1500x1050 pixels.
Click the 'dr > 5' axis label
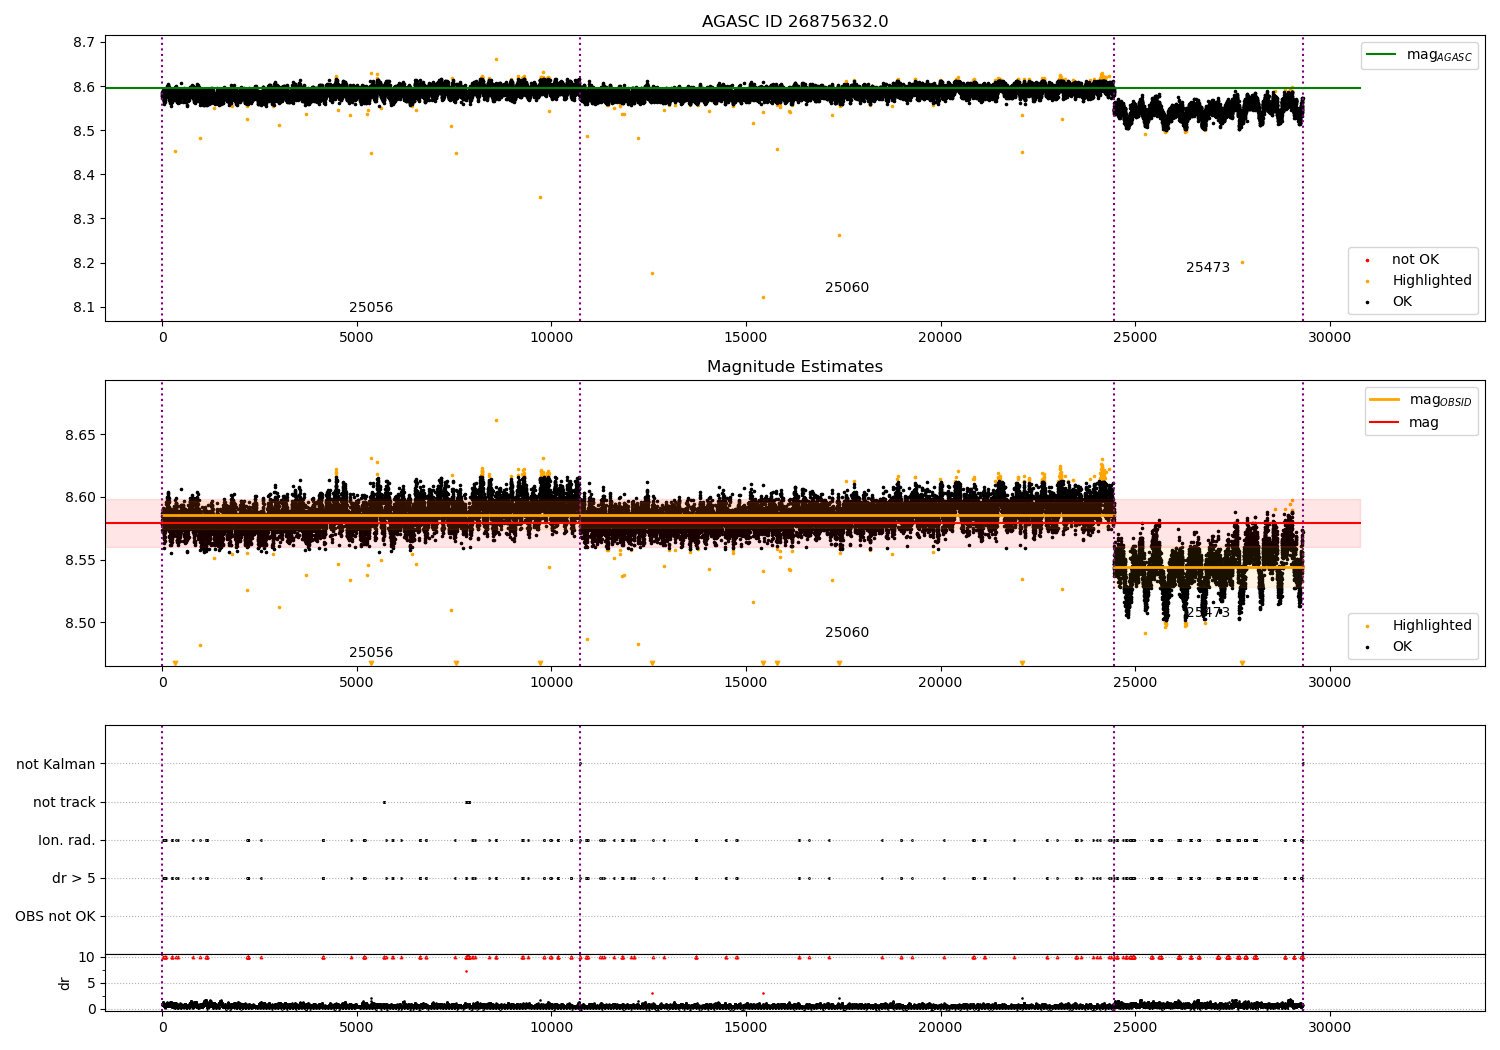[74, 878]
